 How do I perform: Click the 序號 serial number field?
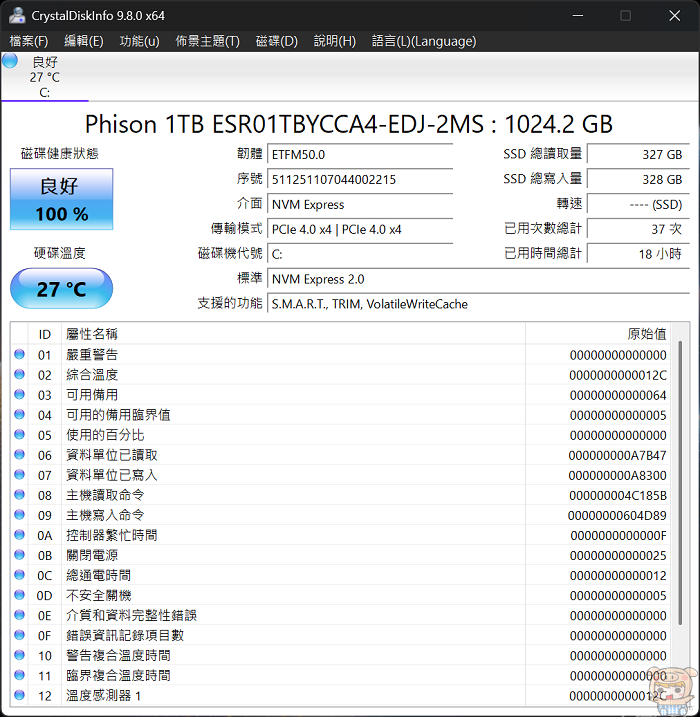click(x=360, y=180)
